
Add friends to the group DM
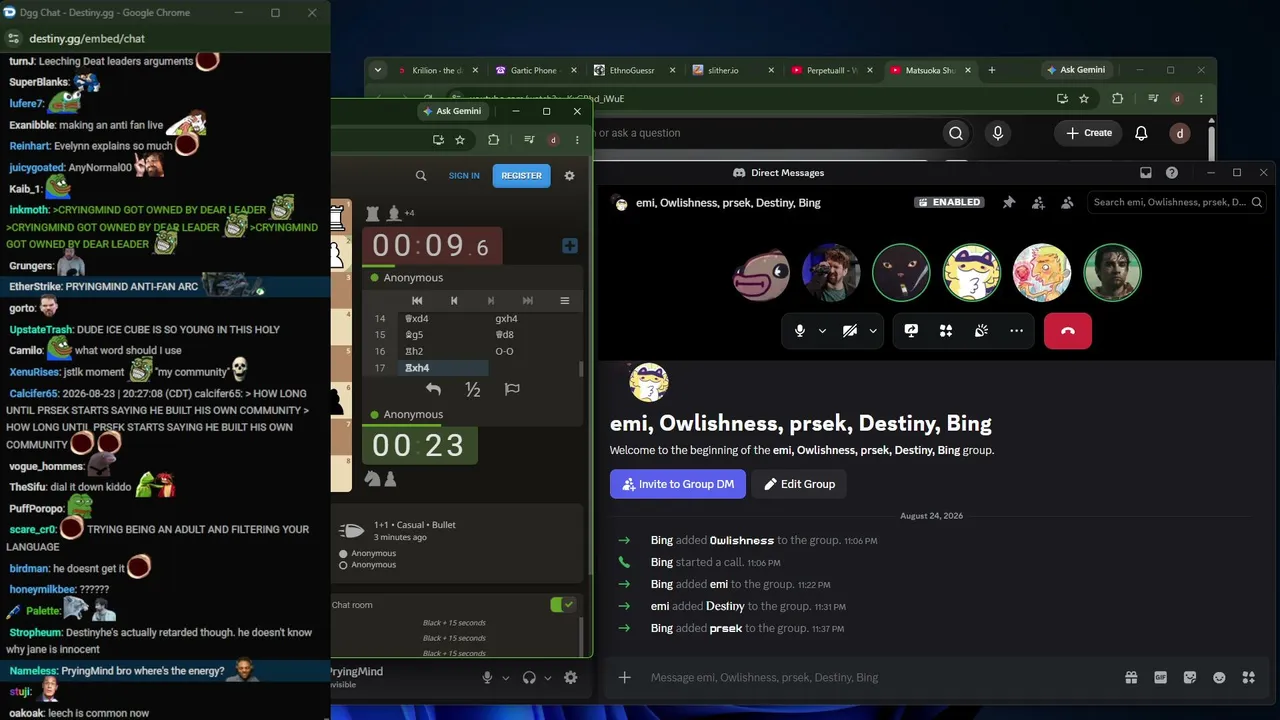tap(1038, 202)
